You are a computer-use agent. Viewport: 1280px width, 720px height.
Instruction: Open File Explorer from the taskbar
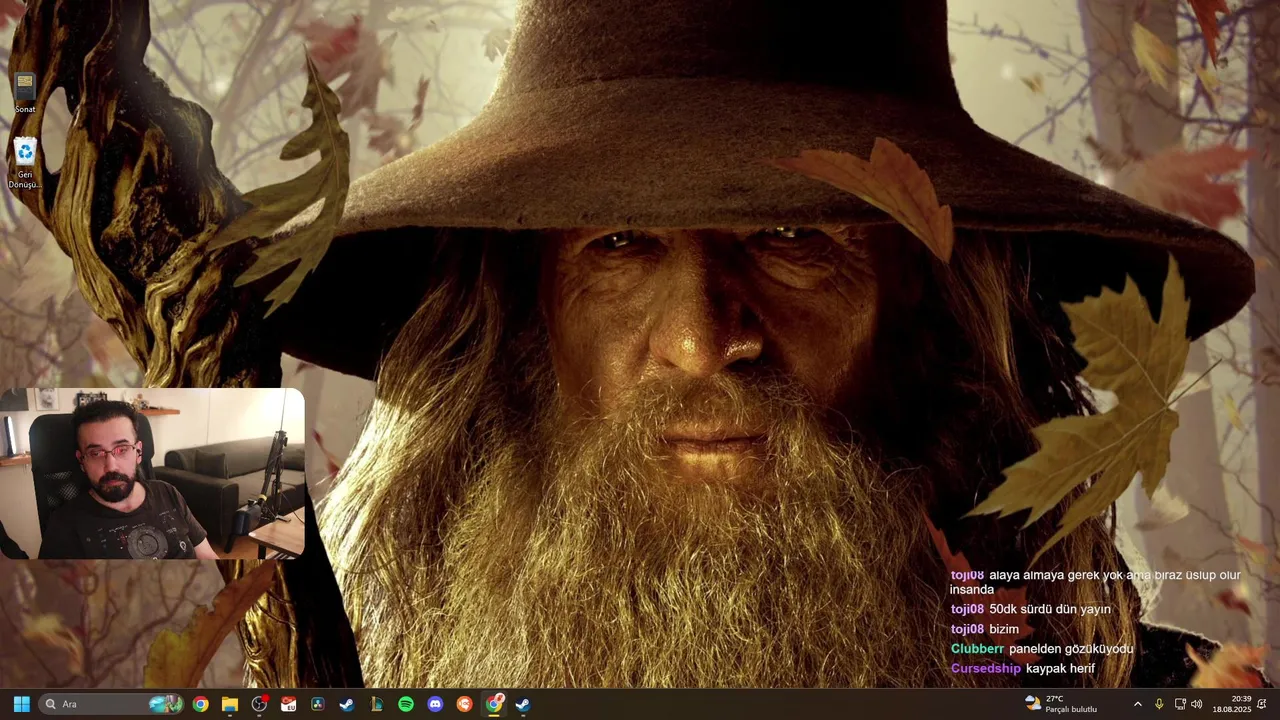230,704
